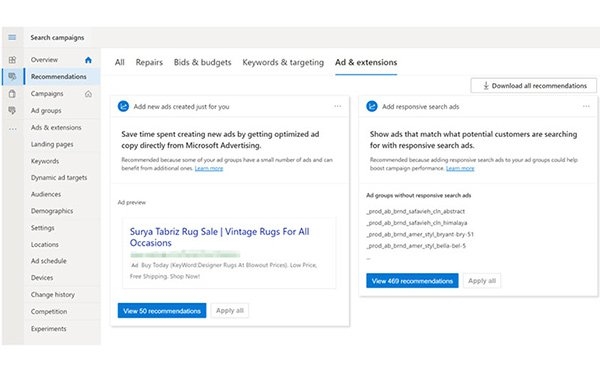Switch to the All tab

119,62
